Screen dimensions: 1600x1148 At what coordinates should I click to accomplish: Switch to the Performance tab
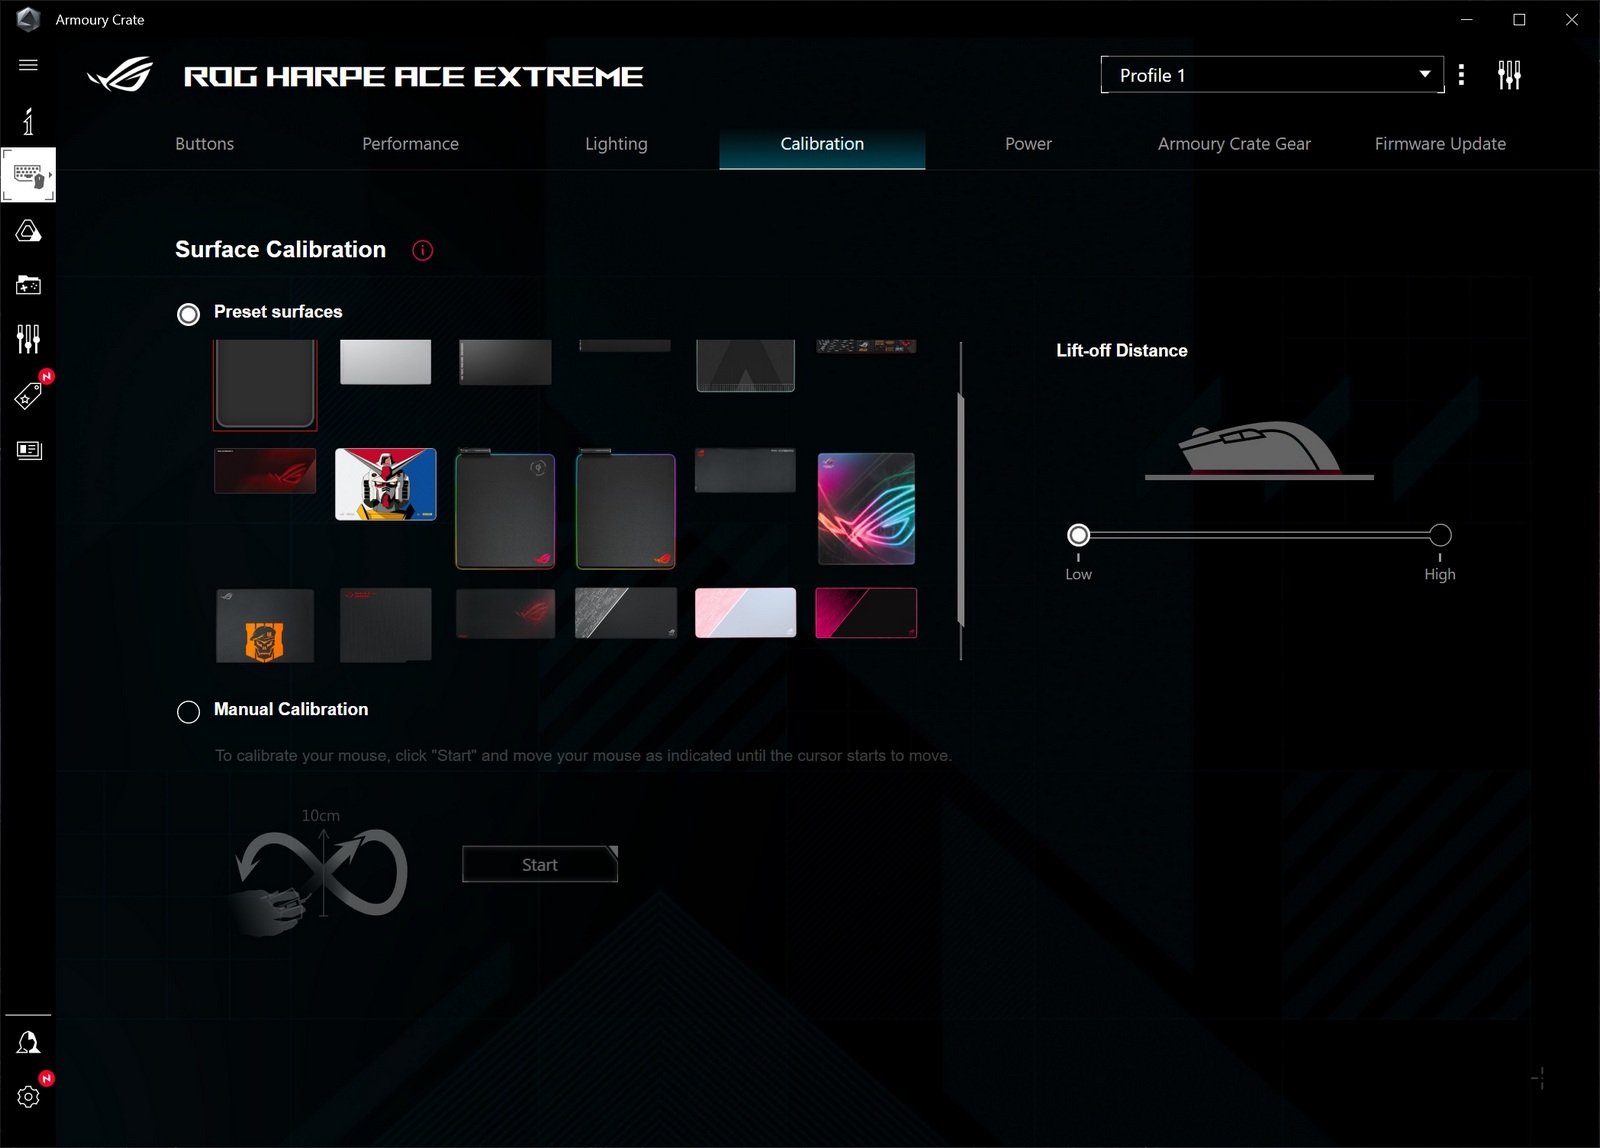[x=410, y=144]
